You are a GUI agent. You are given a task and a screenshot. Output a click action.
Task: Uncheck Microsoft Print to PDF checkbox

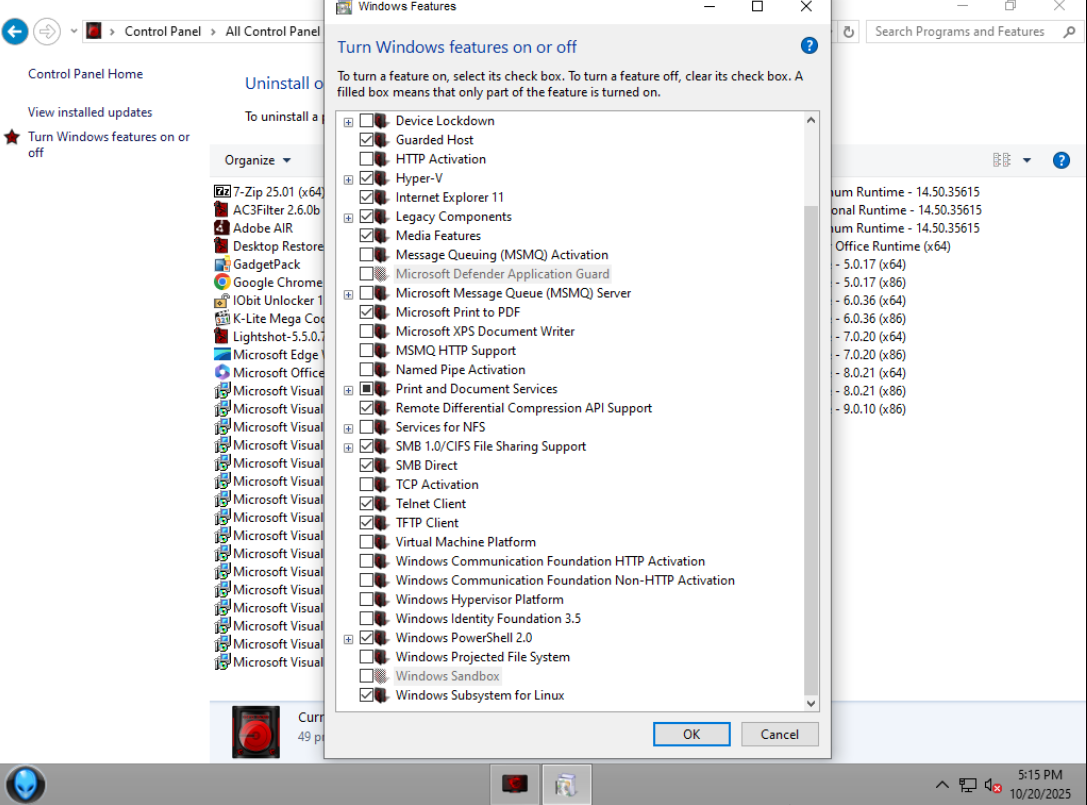click(x=367, y=312)
